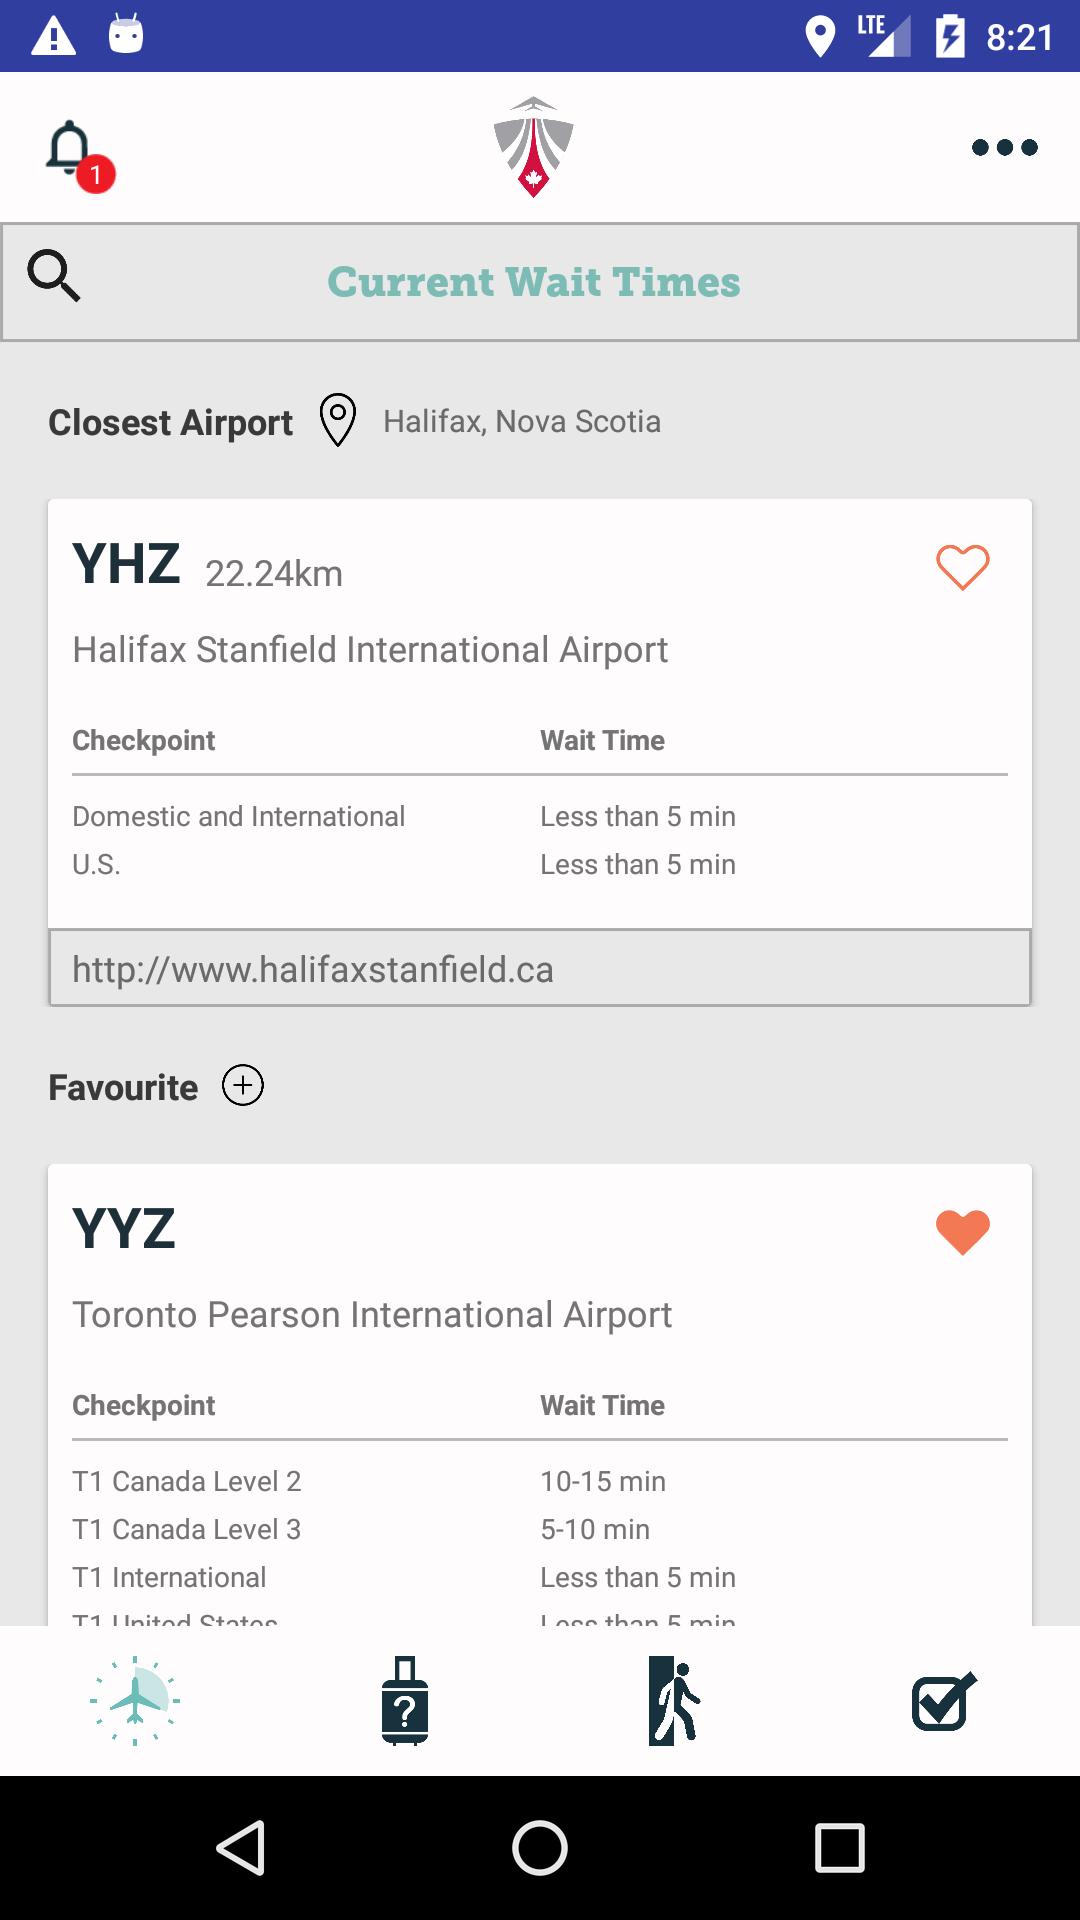The height and width of the screenshot is (1920, 1080).
Task: Open the checklist checkmark tab
Action: coord(944,1700)
